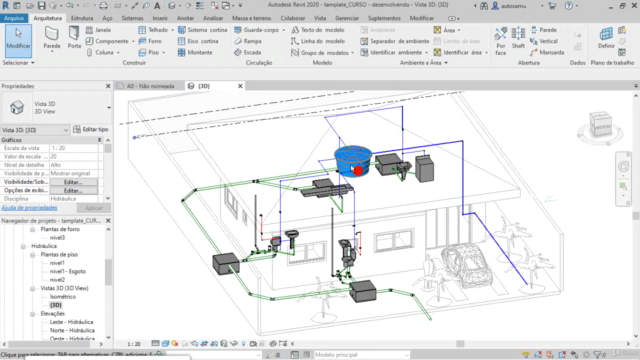This screenshot has width=640, height=360.
Task: Click the Aplicar button
Action: coord(93,208)
